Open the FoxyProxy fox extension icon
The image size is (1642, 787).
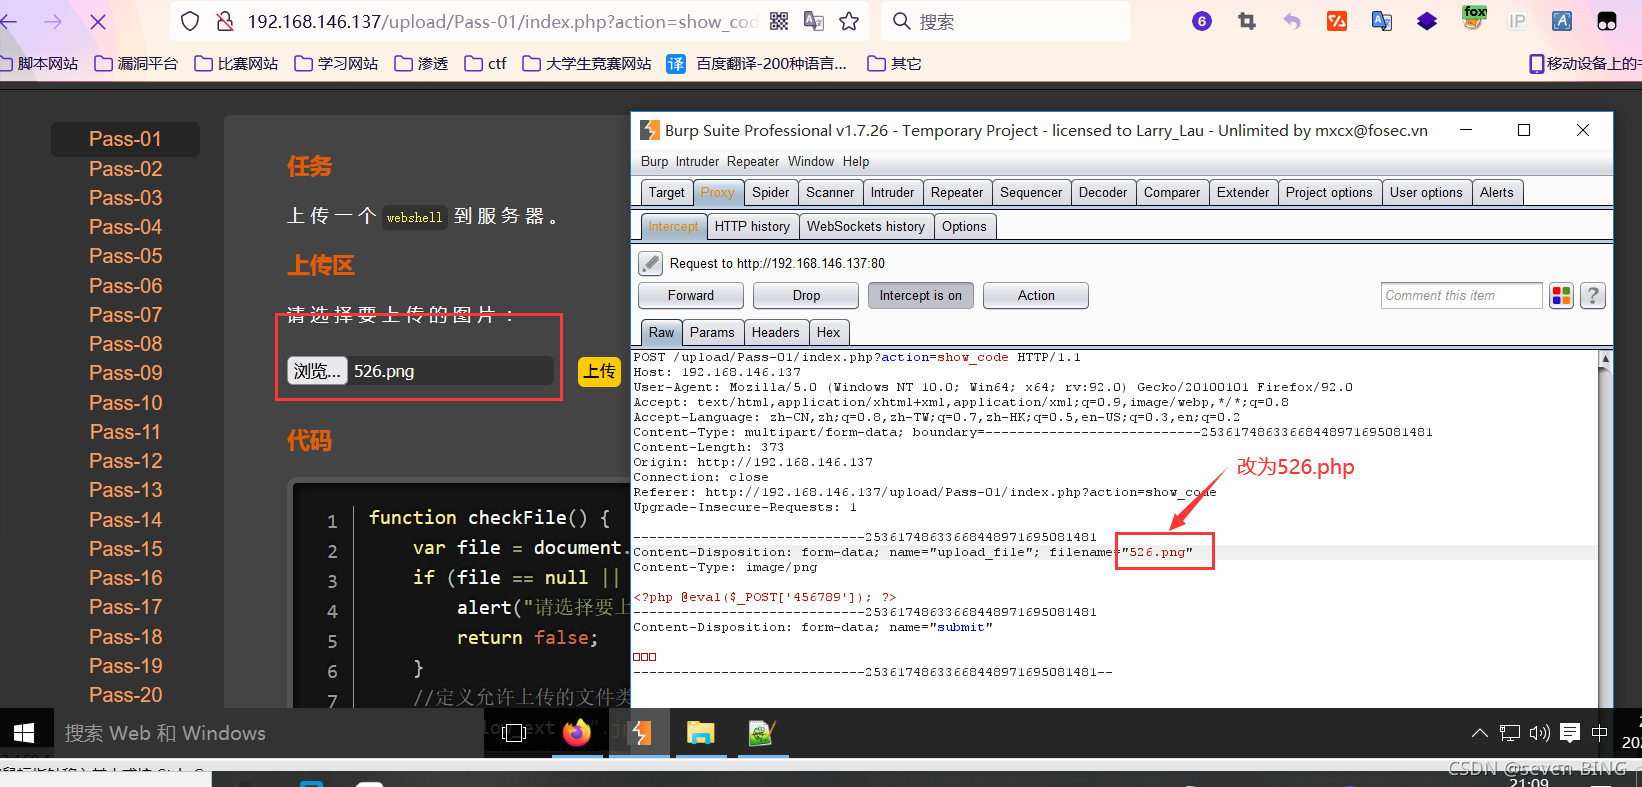[x=1474, y=18]
